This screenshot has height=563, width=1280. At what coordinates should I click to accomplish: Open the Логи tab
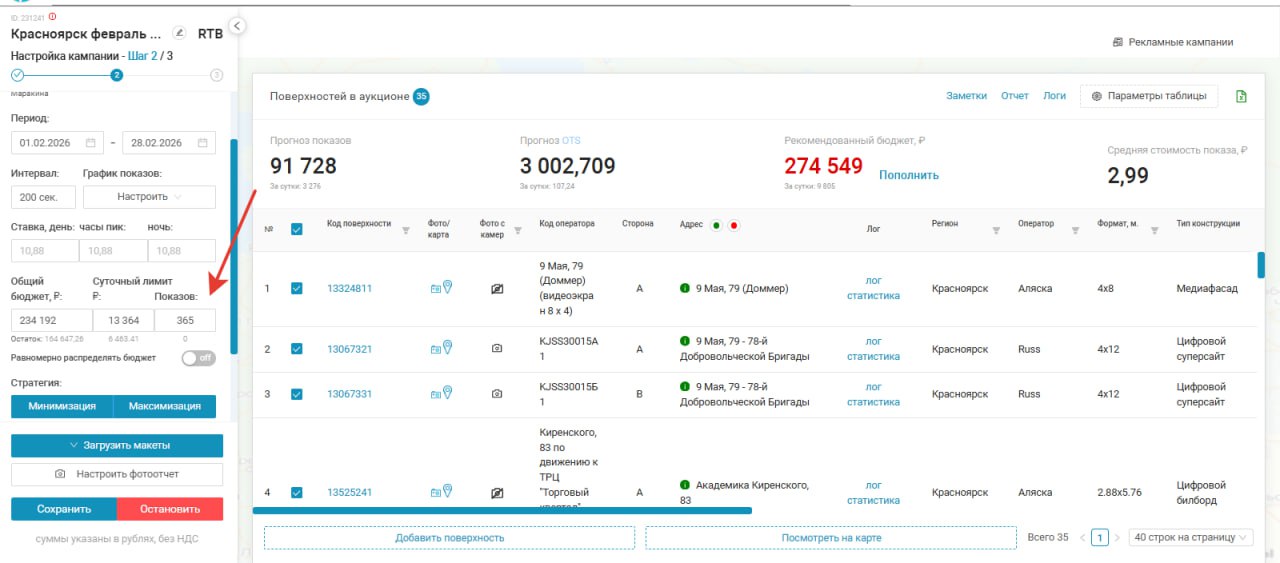pyautogui.click(x=1054, y=96)
